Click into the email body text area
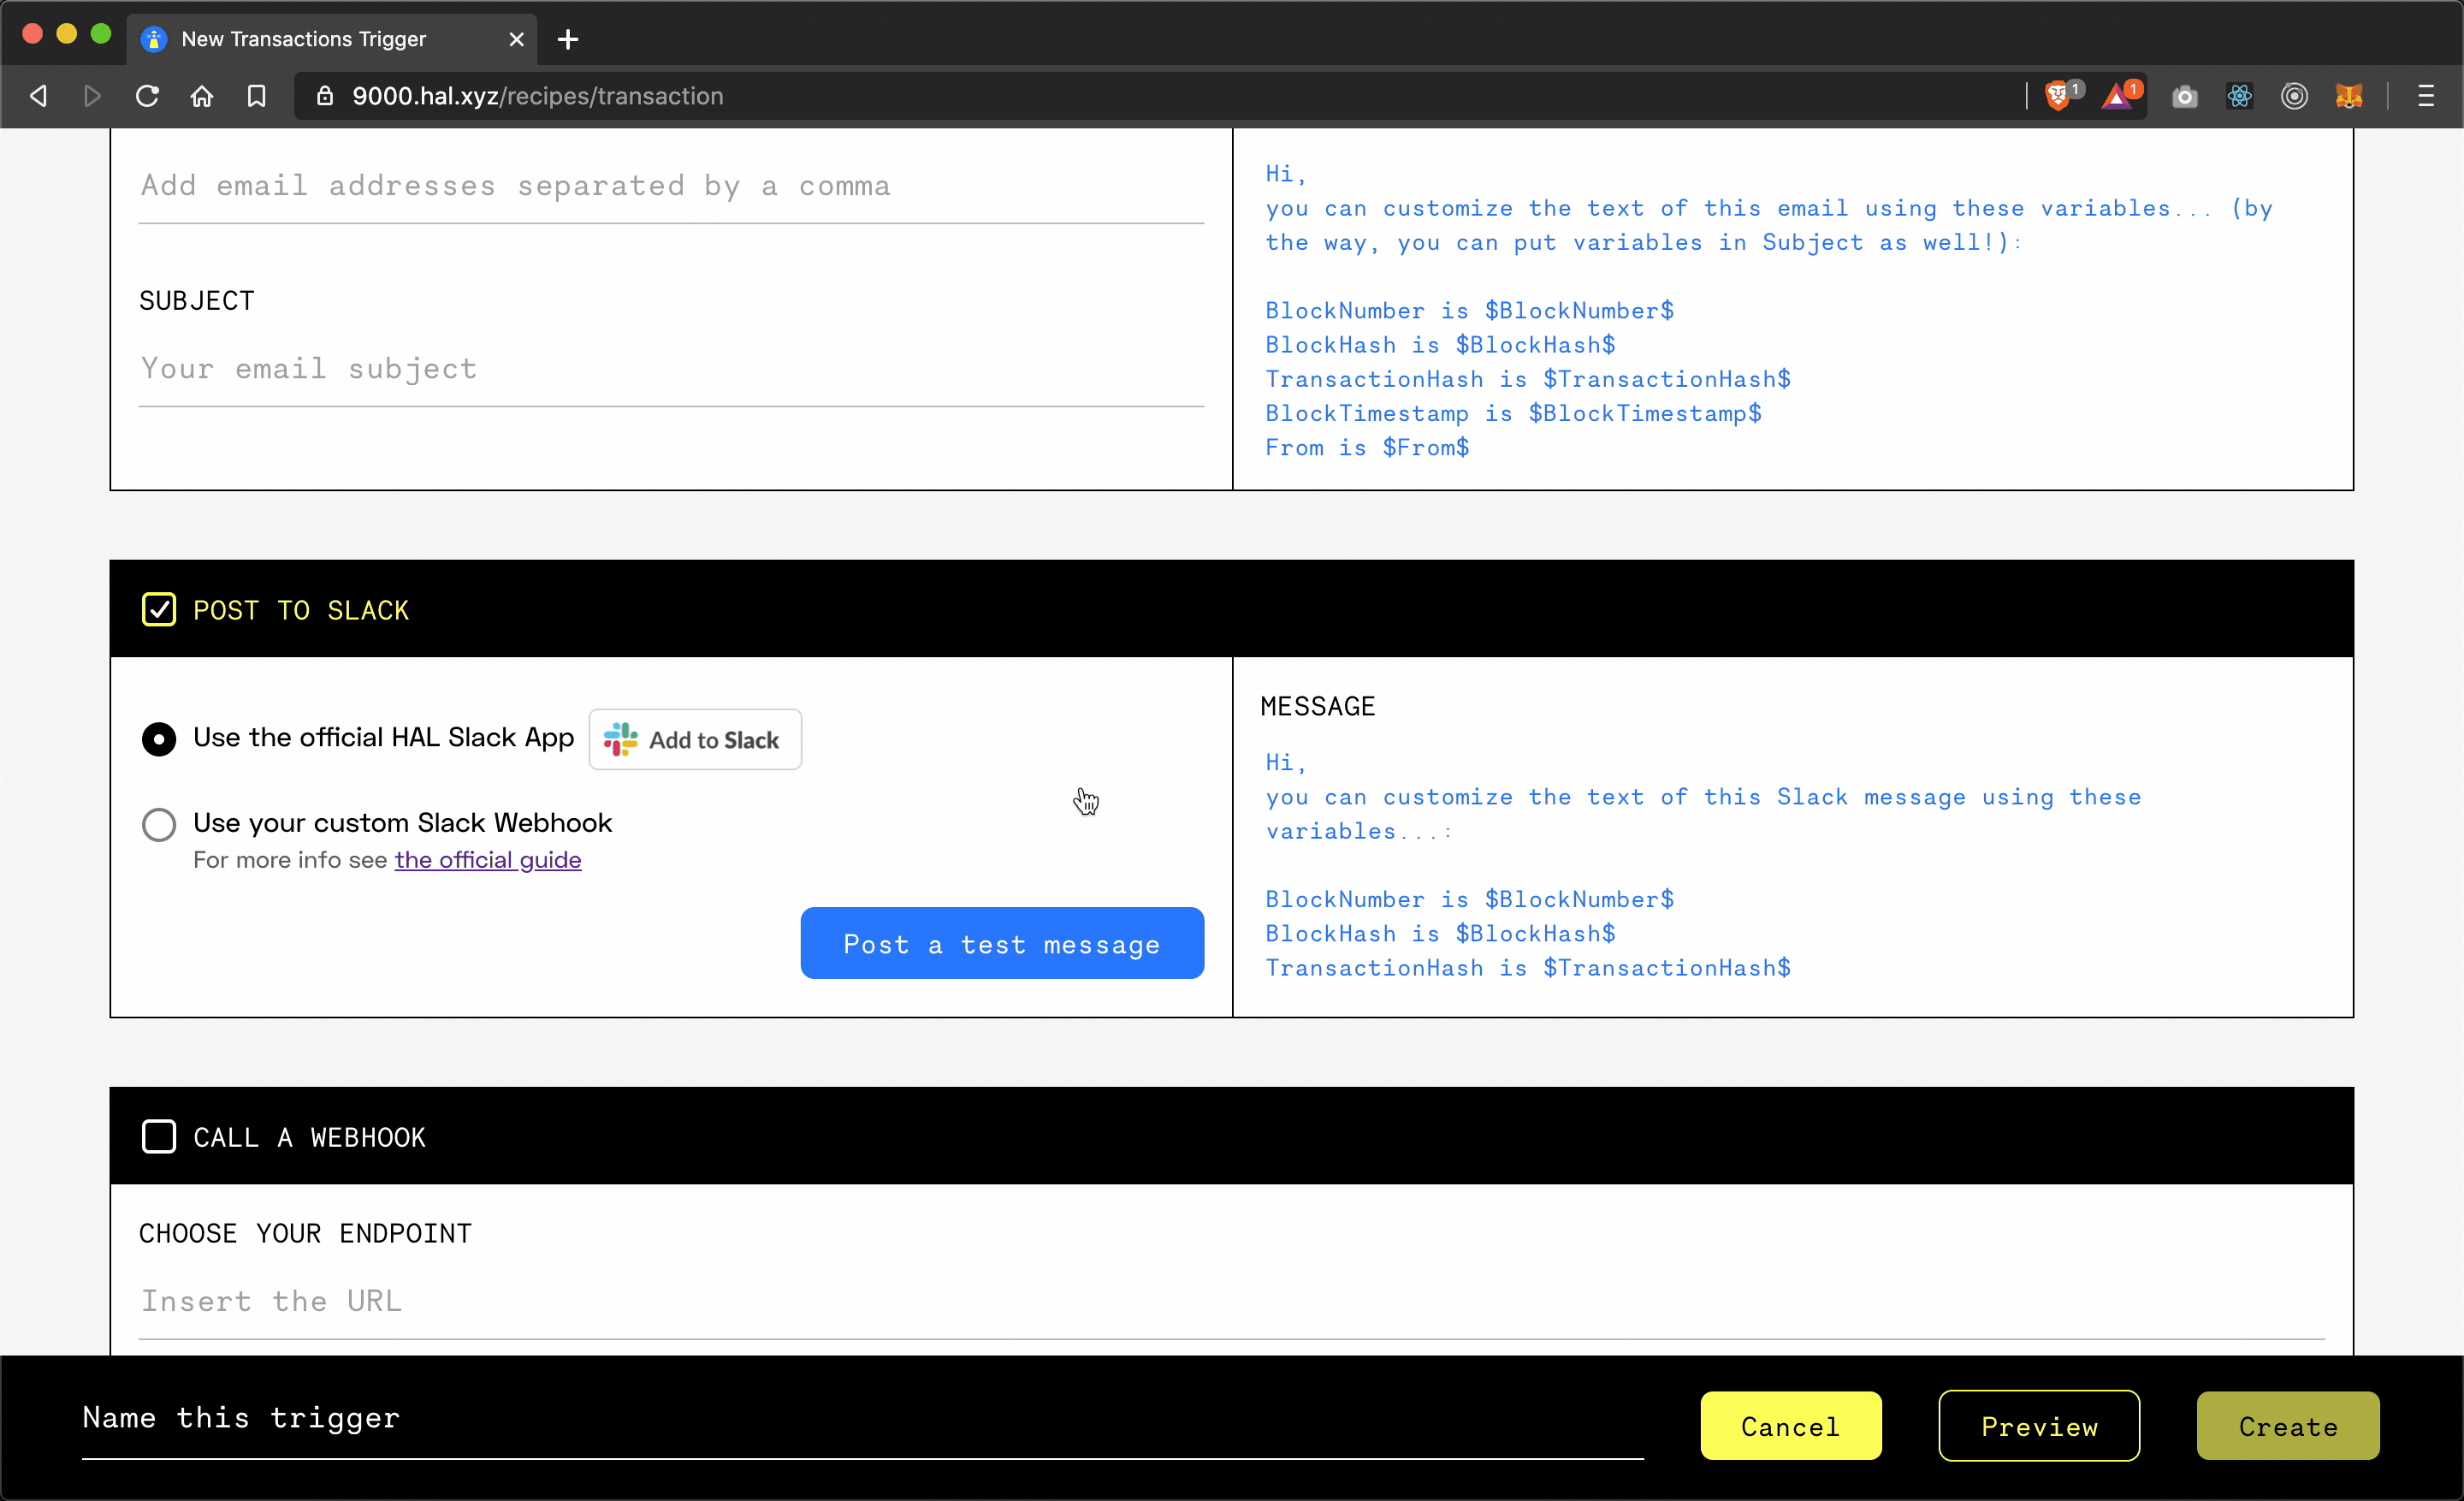 click(x=1793, y=310)
